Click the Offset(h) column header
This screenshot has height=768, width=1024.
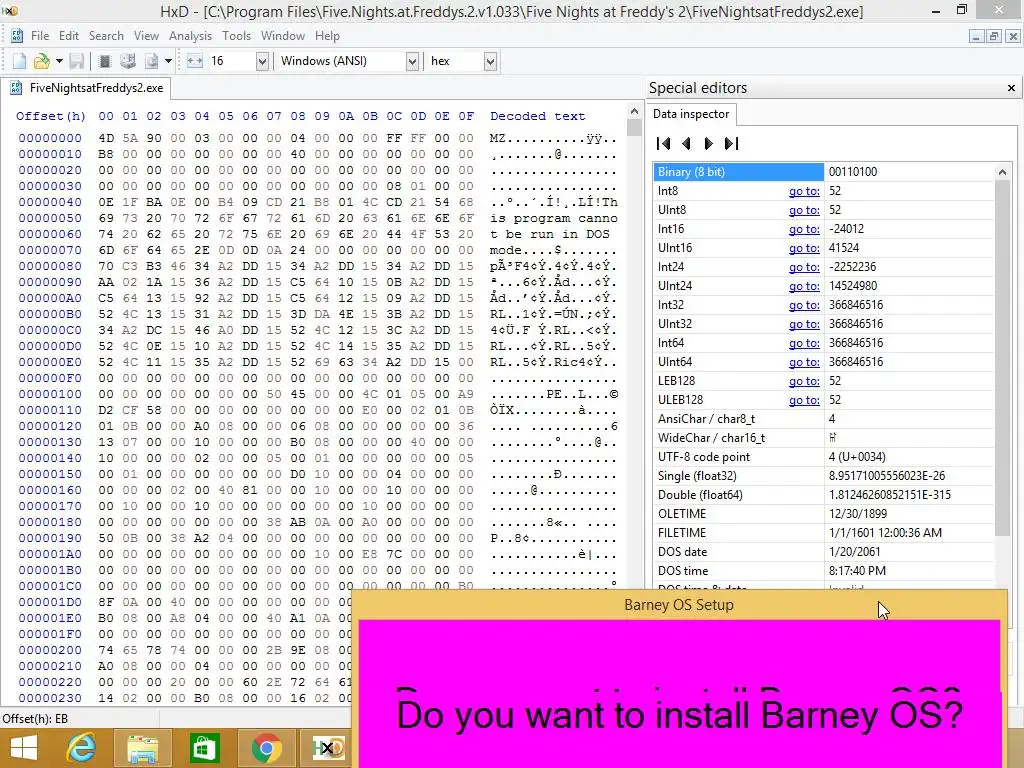[50, 116]
